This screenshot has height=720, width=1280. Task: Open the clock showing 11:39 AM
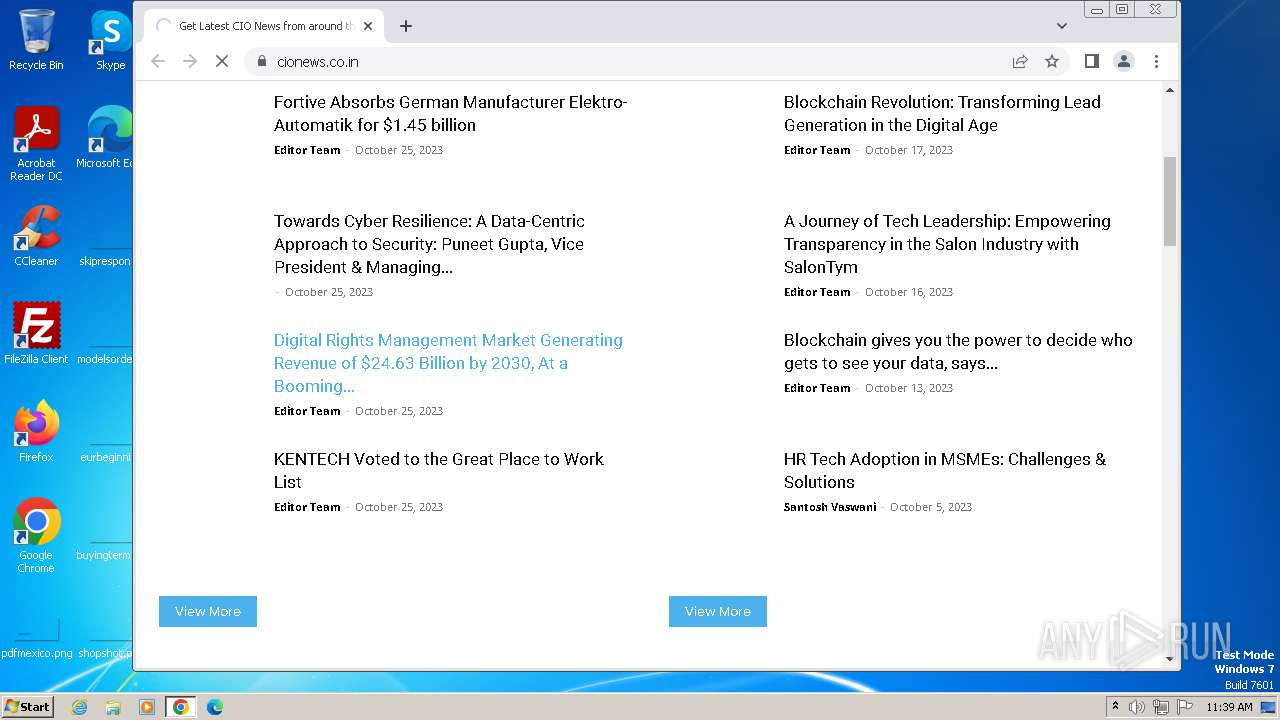(x=1229, y=707)
